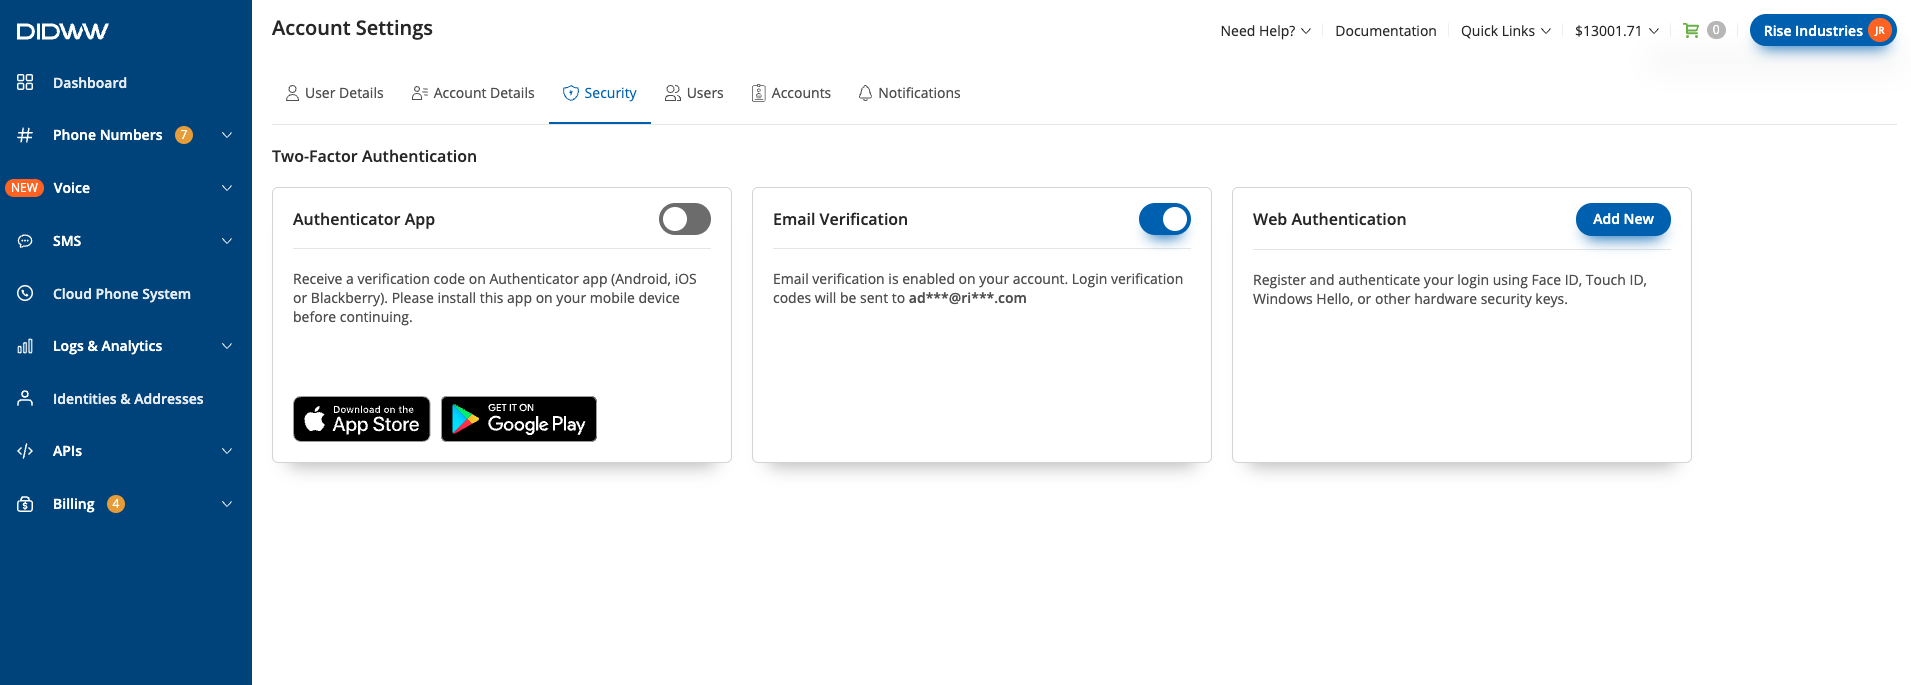1911x685 pixels.
Task: Expand the Phone Numbers menu chevron
Action: click(x=227, y=135)
